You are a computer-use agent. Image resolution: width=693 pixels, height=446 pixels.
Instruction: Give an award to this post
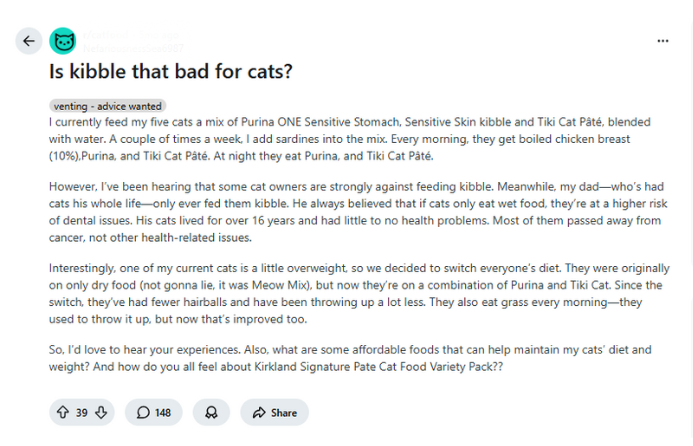211,412
